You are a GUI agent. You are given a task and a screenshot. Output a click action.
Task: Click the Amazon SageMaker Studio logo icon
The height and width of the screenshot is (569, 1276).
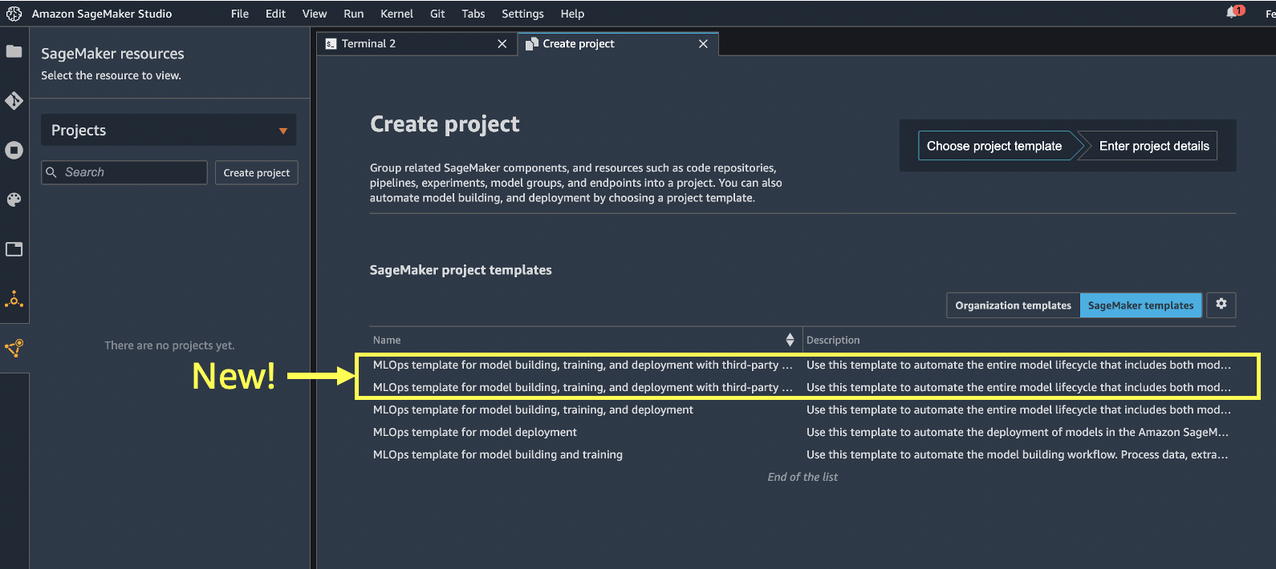tap(14, 14)
